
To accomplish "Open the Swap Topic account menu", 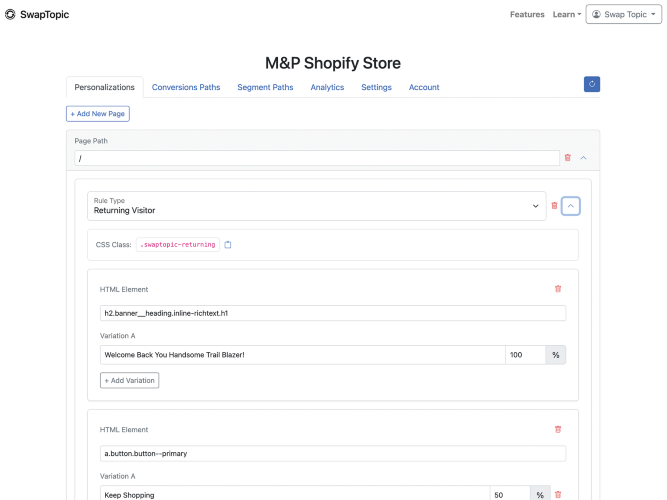I will point(624,15).
